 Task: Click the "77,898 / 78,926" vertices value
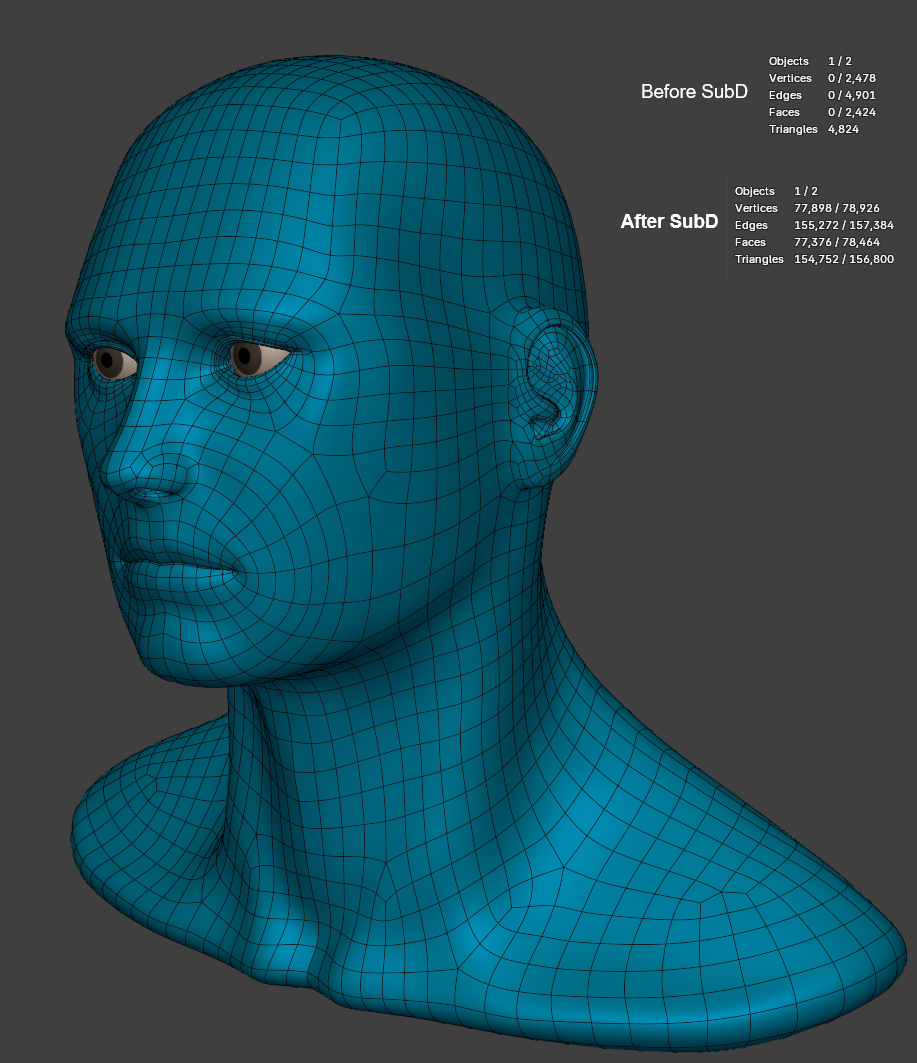coord(836,208)
